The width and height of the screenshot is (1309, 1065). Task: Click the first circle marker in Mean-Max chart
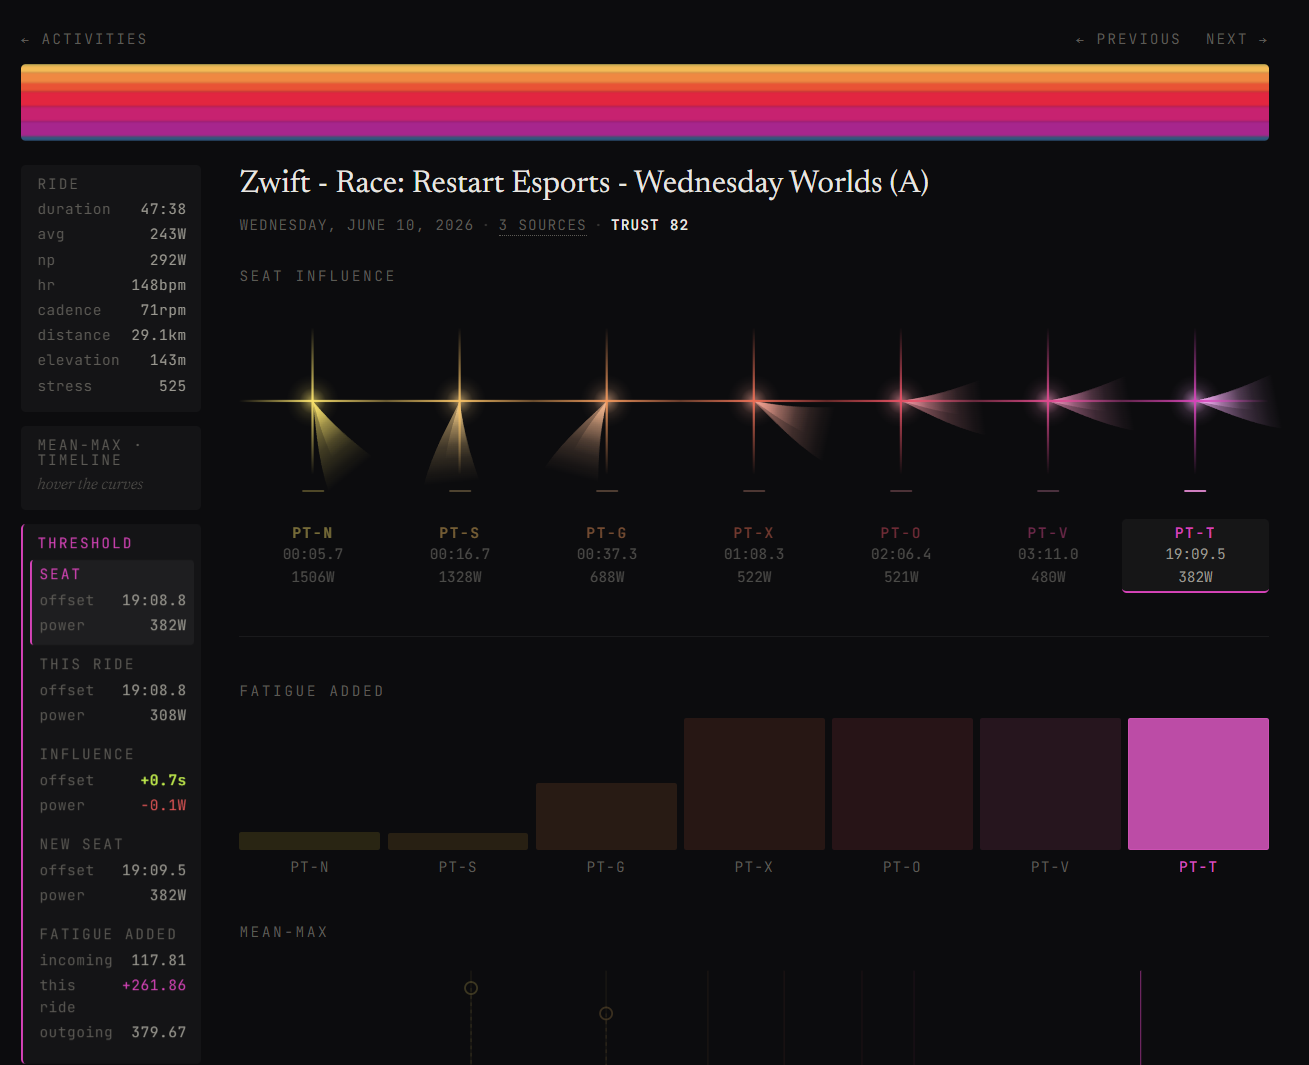point(471,988)
